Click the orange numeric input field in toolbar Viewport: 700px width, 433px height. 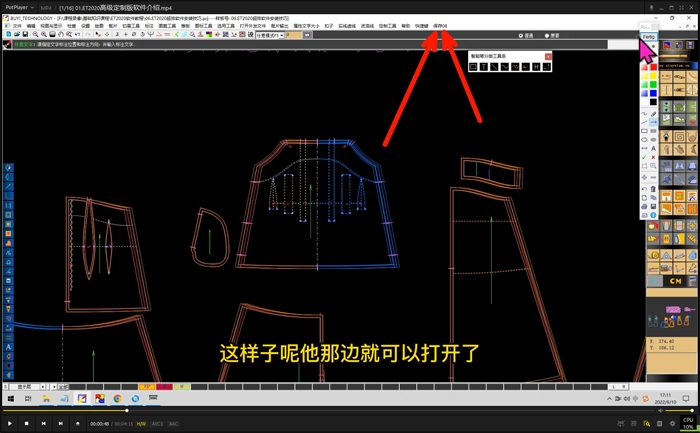(294, 35)
